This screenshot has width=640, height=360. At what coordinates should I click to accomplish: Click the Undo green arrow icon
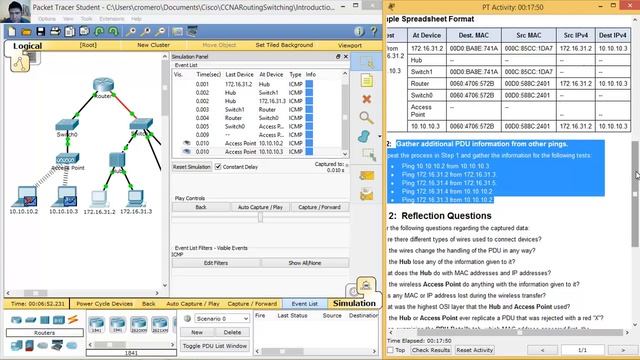pos(99,31)
